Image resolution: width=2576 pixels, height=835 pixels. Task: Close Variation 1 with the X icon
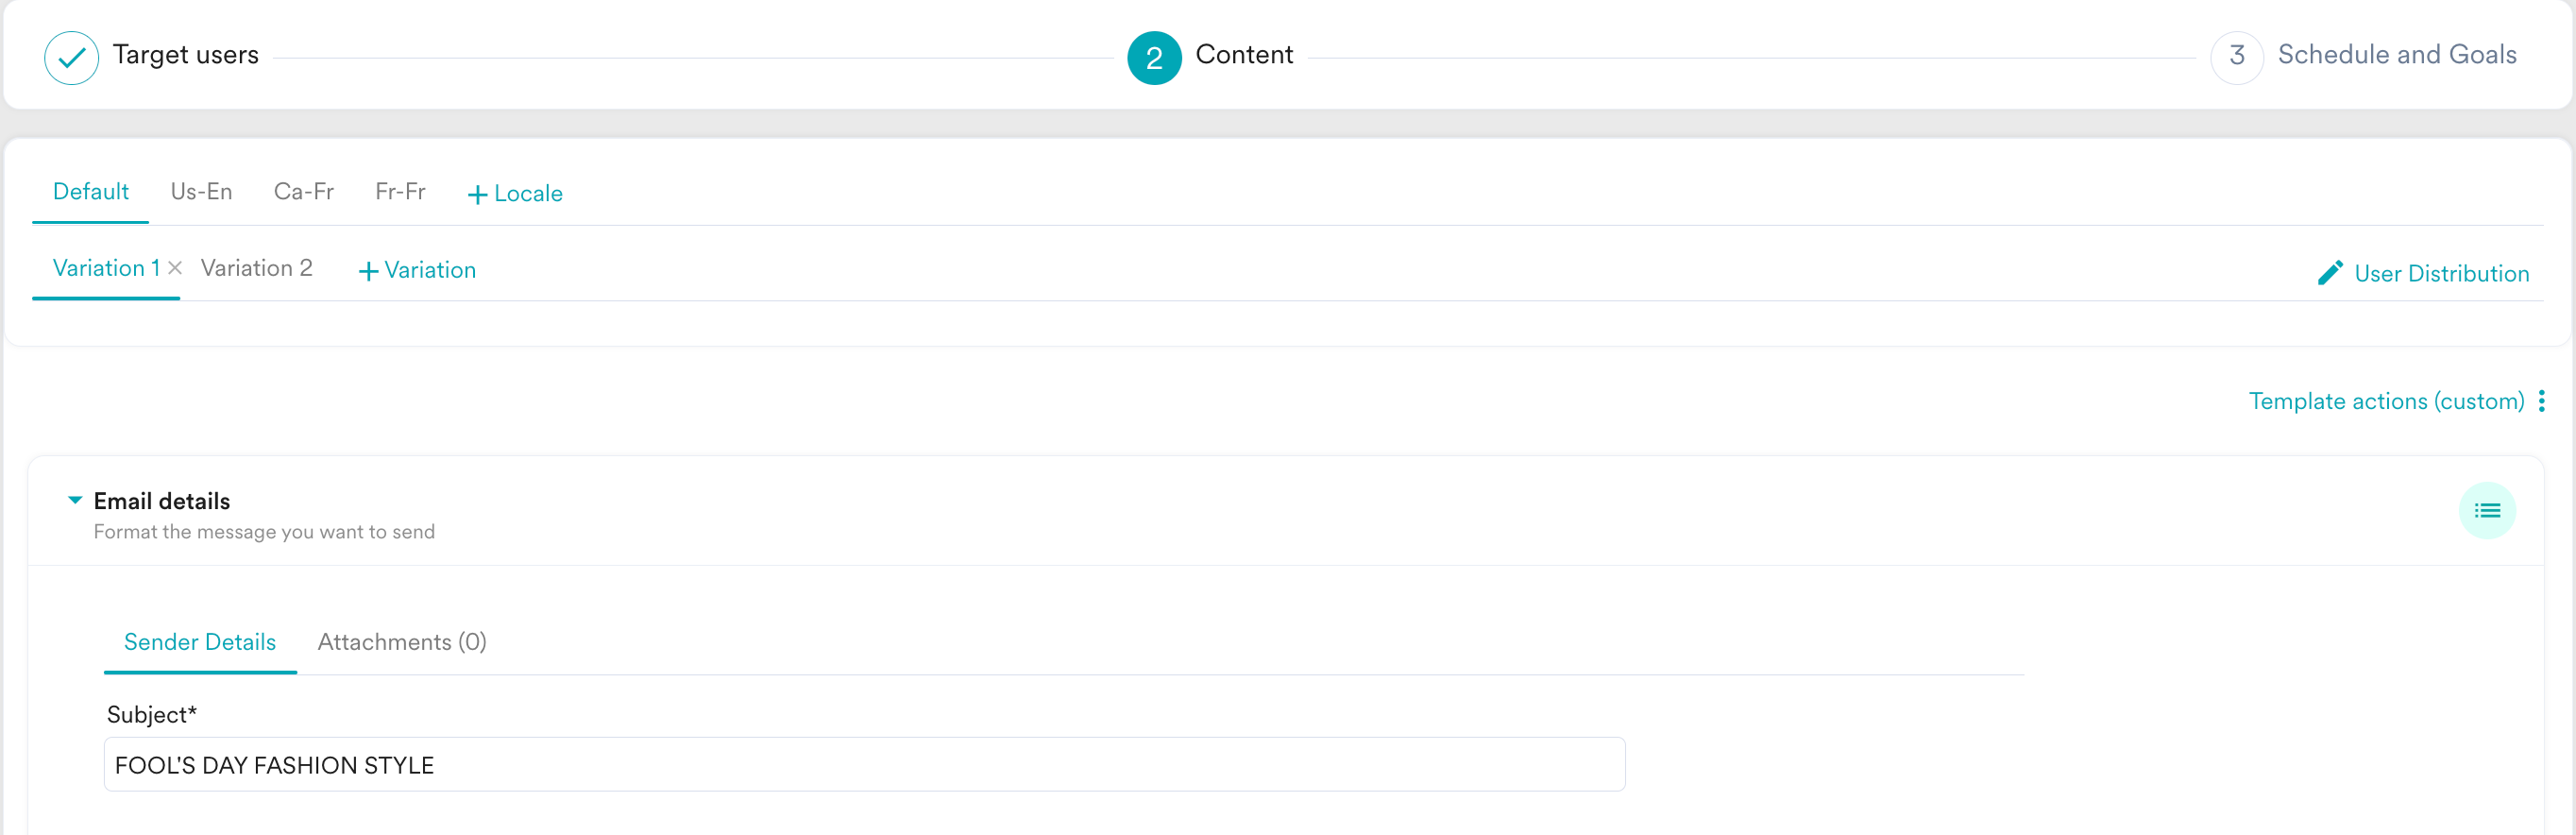tap(175, 268)
